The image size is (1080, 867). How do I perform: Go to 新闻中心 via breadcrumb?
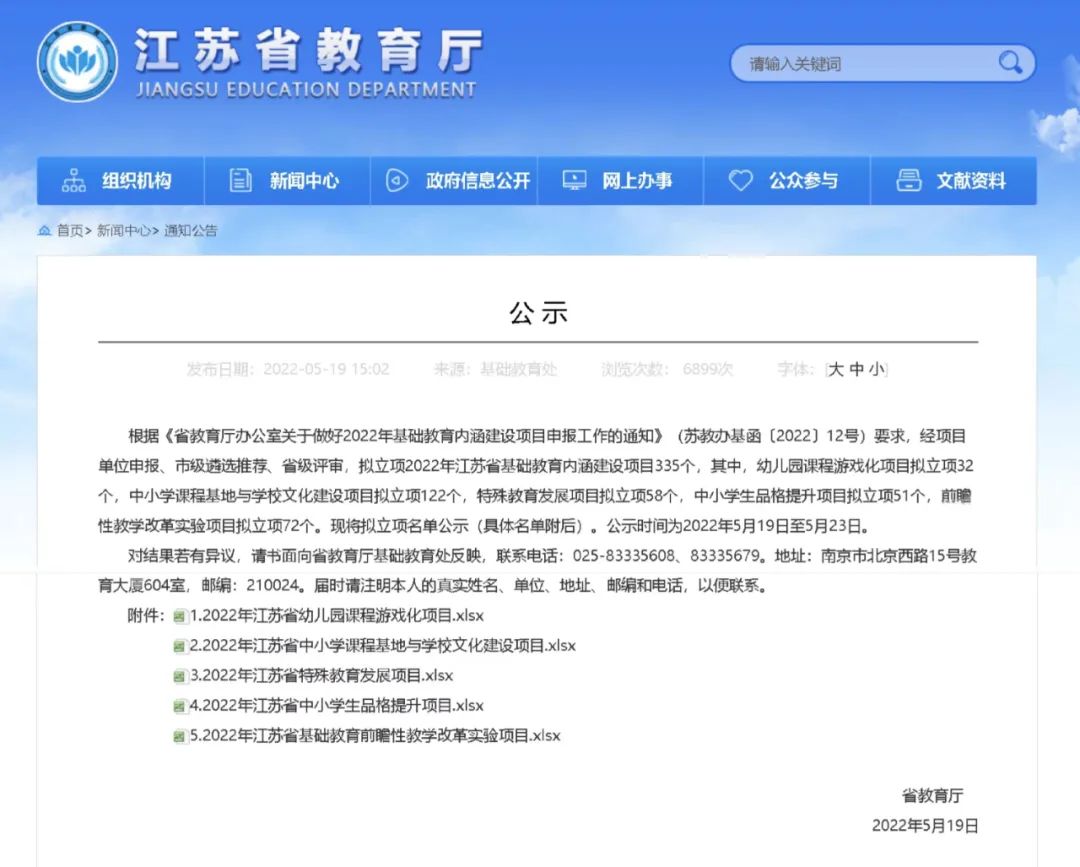pos(123,231)
